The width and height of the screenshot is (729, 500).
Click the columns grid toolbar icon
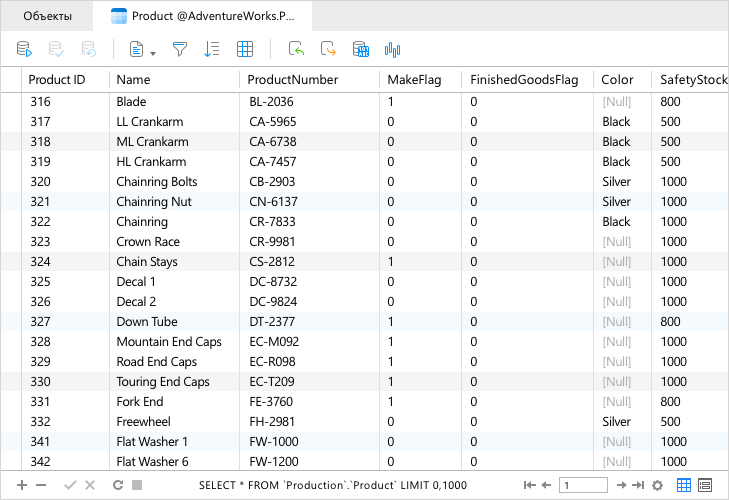tap(245, 49)
